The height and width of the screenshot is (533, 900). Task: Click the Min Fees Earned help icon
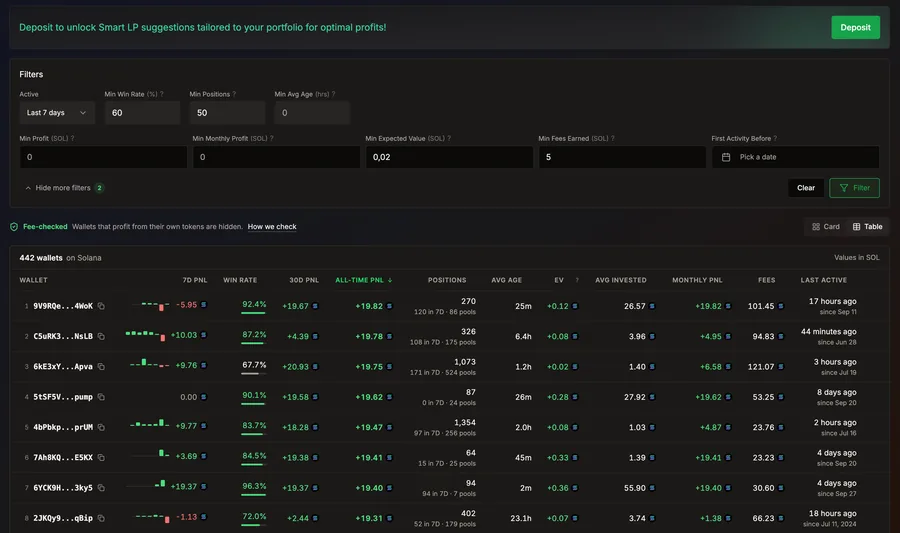(x=613, y=138)
